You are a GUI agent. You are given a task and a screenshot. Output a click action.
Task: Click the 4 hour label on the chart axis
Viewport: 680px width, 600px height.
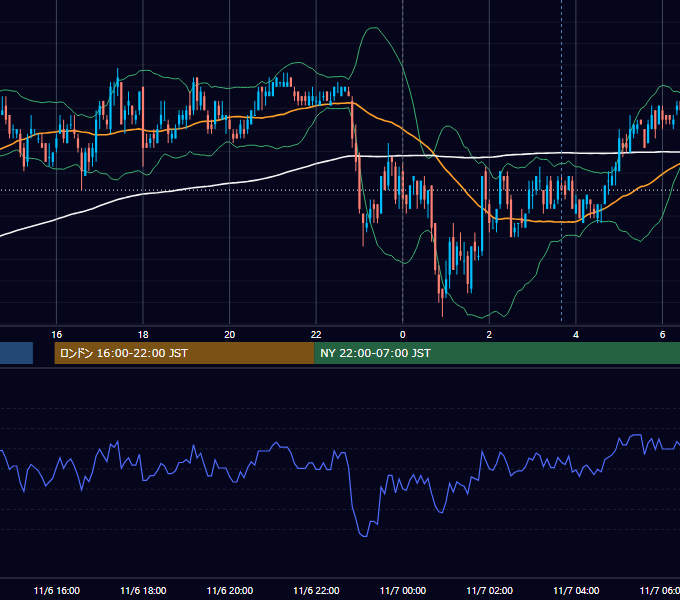[576, 335]
